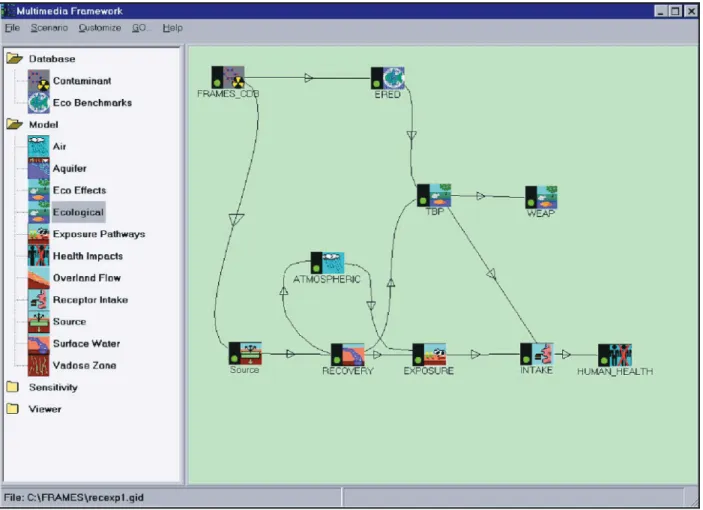703x510 pixels.
Task: Open the Scenario menu
Action: (49, 28)
